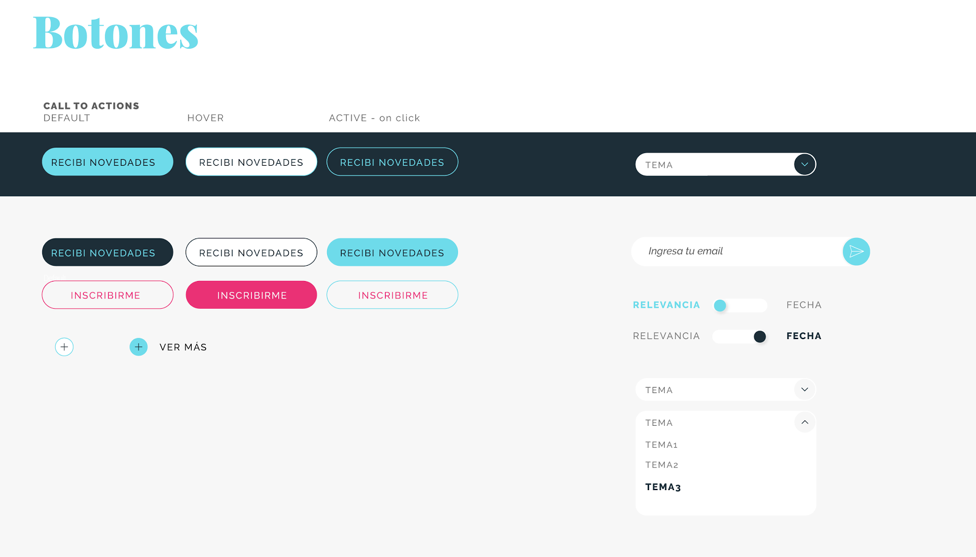Click the outlined plus circle icon
This screenshot has height=557, width=976.
point(64,347)
